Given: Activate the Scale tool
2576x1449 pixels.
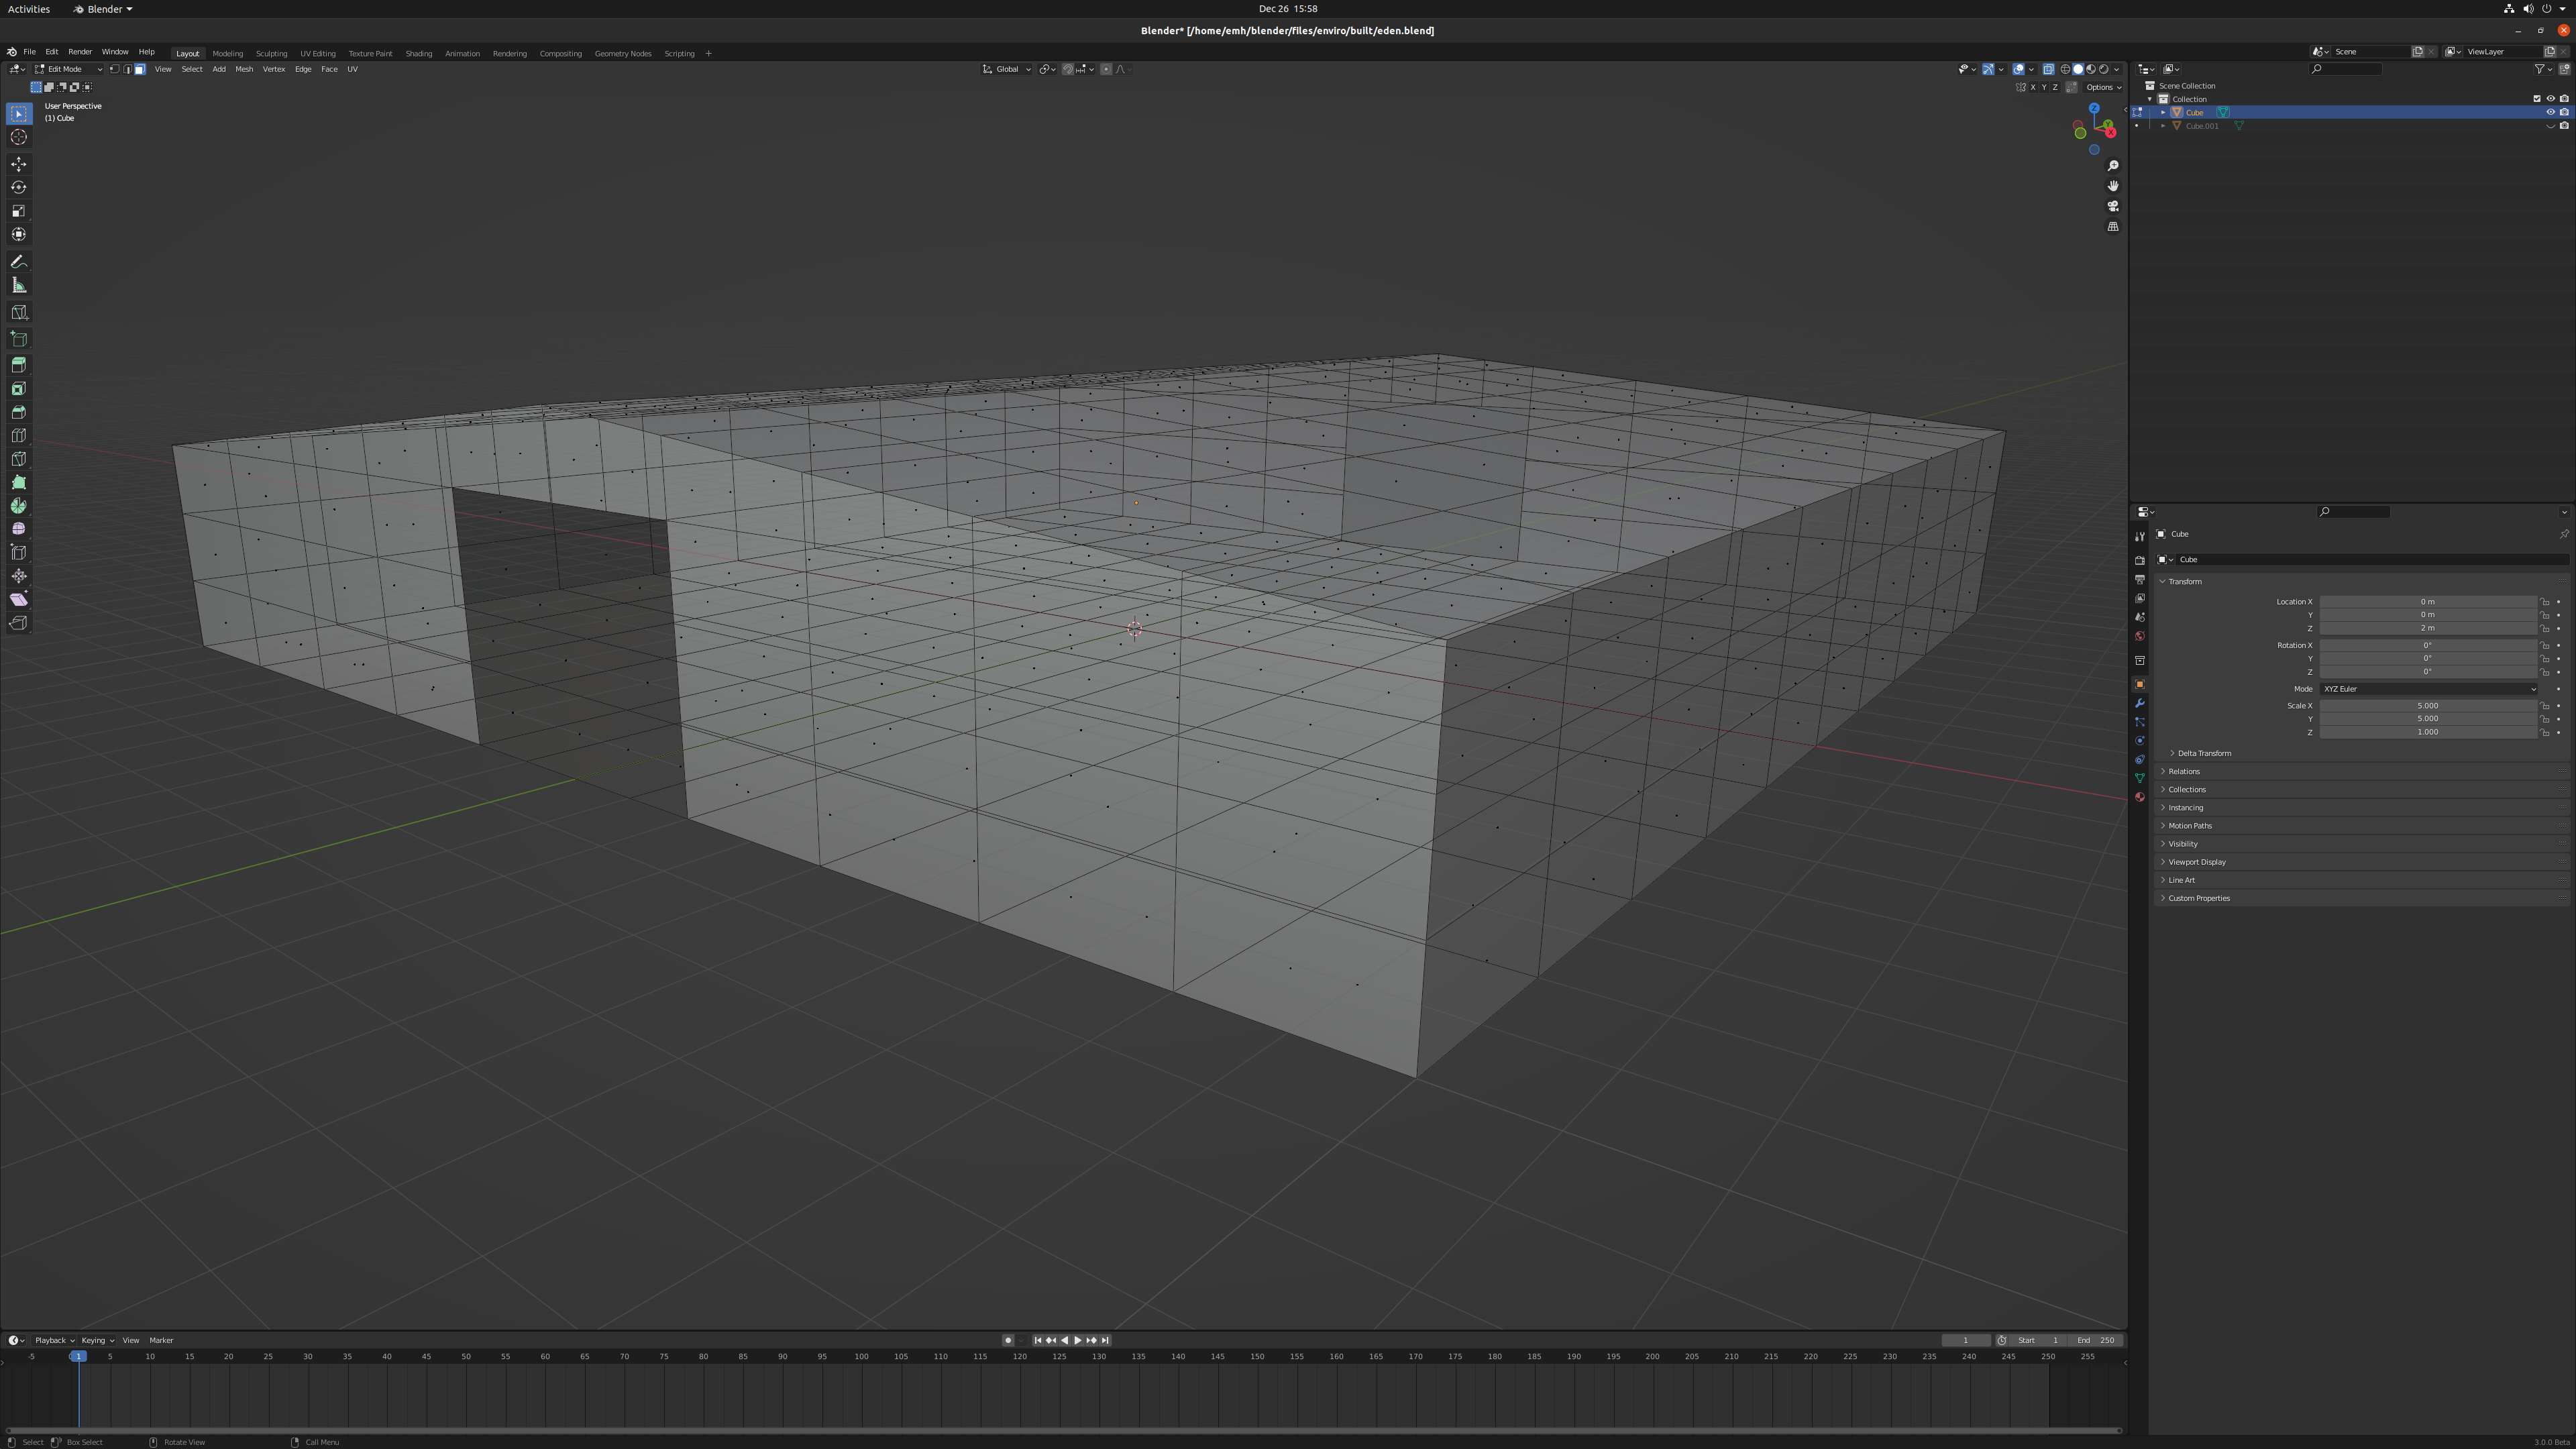Looking at the screenshot, I should pos(19,211).
